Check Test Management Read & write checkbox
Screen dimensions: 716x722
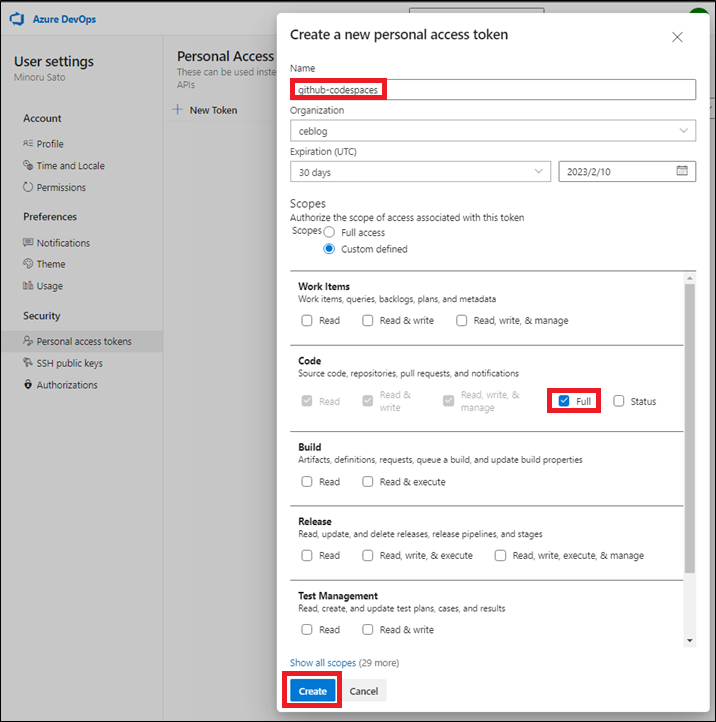[x=367, y=629]
